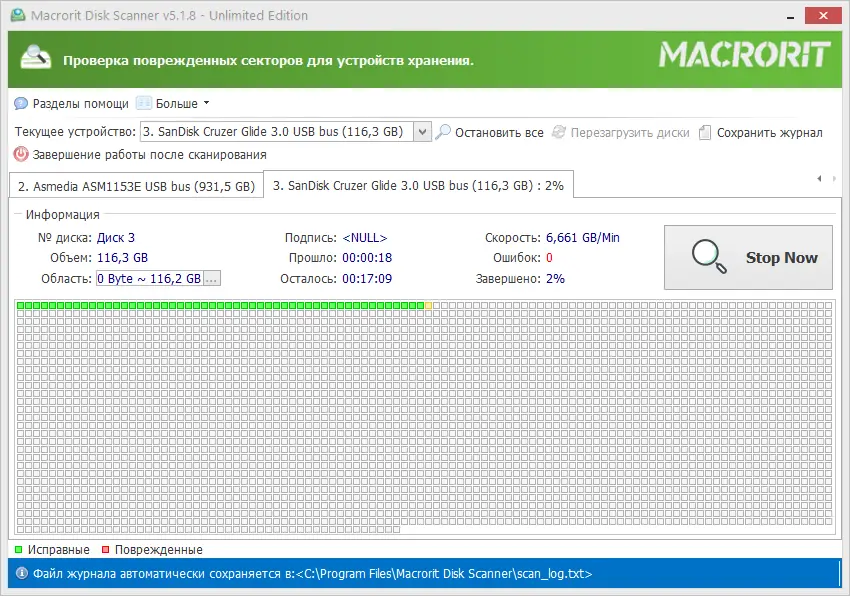The height and width of the screenshot is (596, 850).
Task: Click the red Поврежденные legend square
Action: point(105,549)
